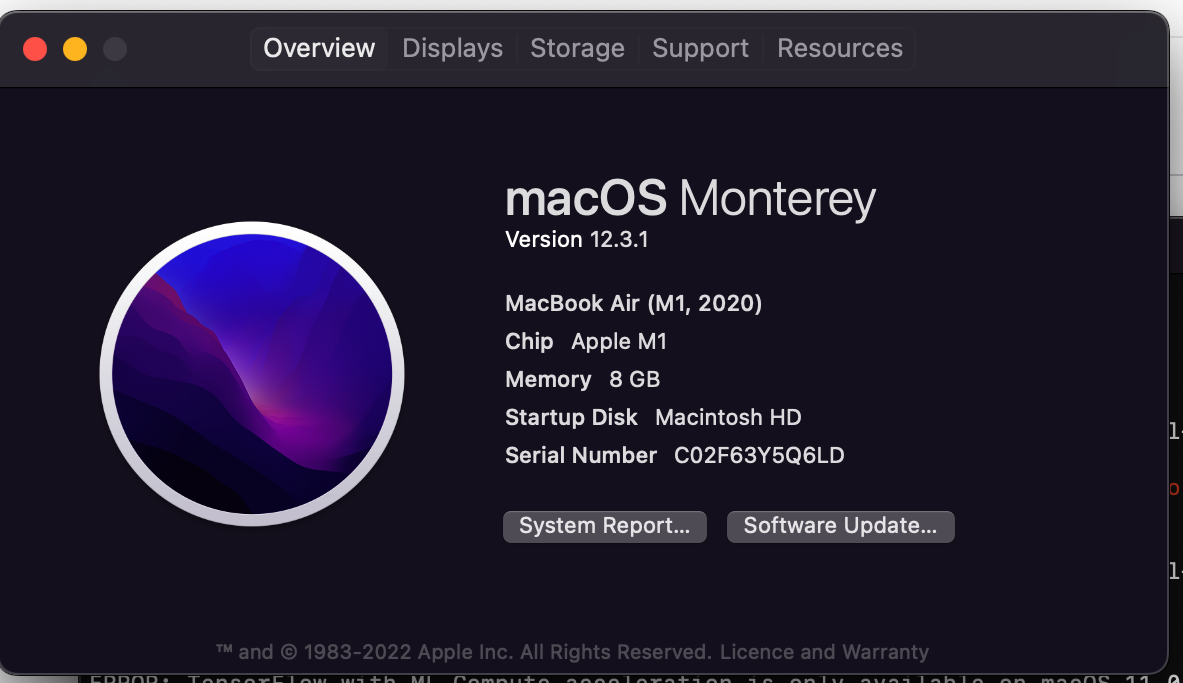Click the serial number C02F63Y5Q6LD
Screen dimensions: 1183x683
click(759, 456)
